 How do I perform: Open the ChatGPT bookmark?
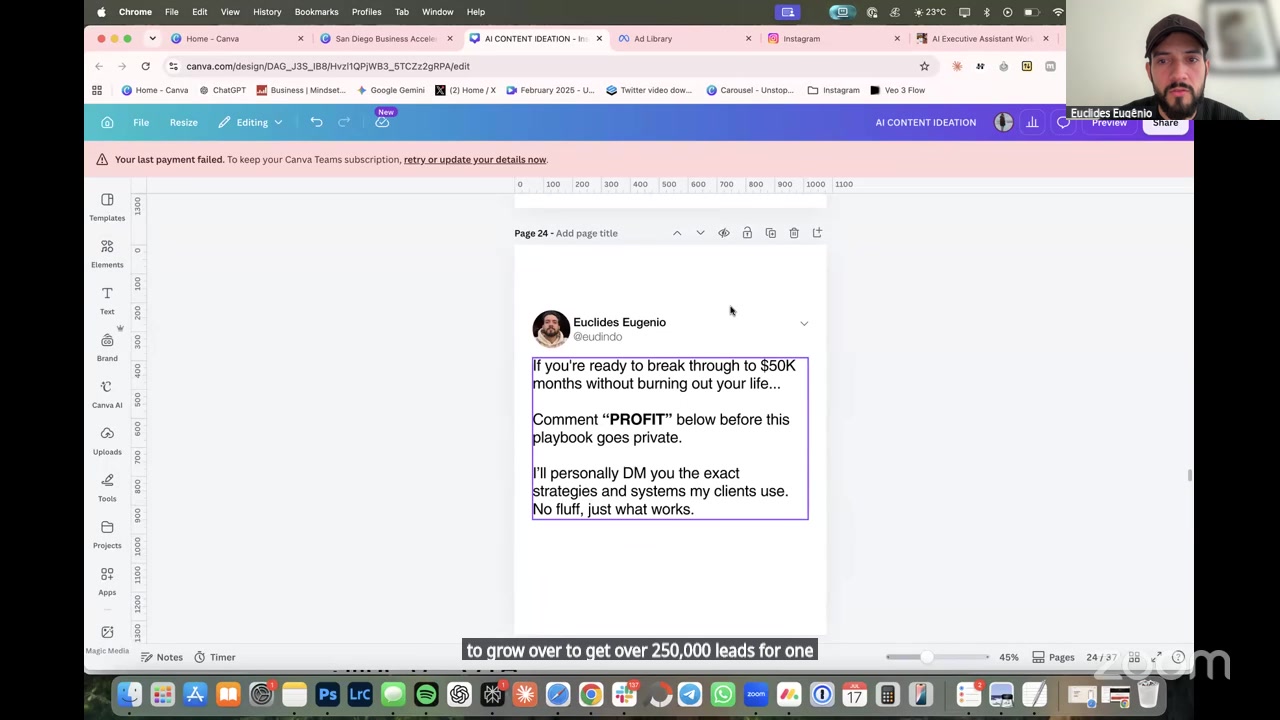[x=222, y=90]
